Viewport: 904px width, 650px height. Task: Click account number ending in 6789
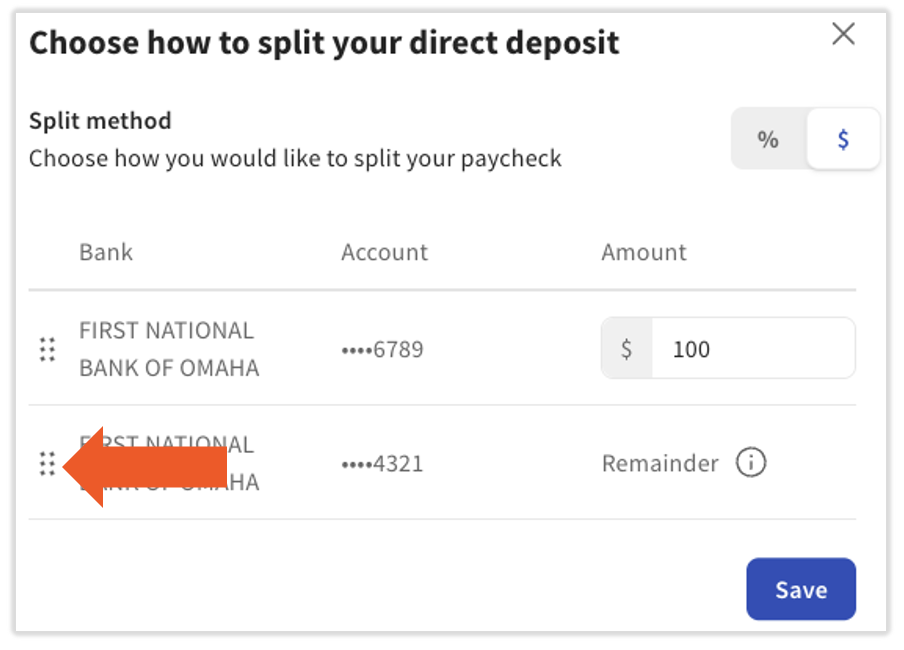coord(382,350)
